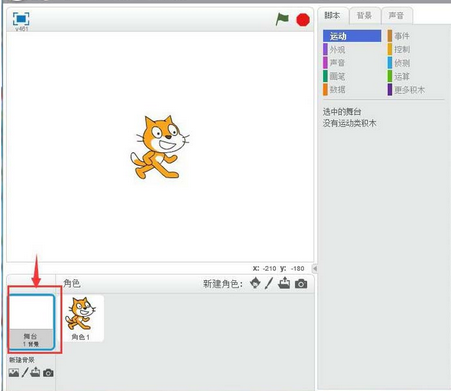Click the 新建角色 label

[x=223, y=284]
